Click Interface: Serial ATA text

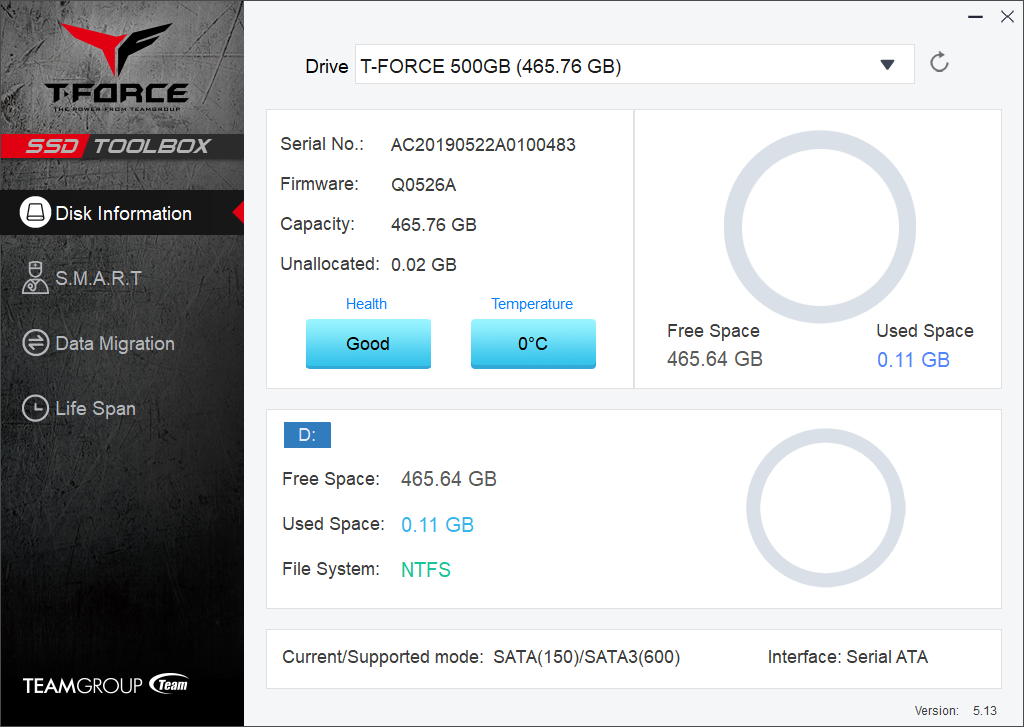848,656
